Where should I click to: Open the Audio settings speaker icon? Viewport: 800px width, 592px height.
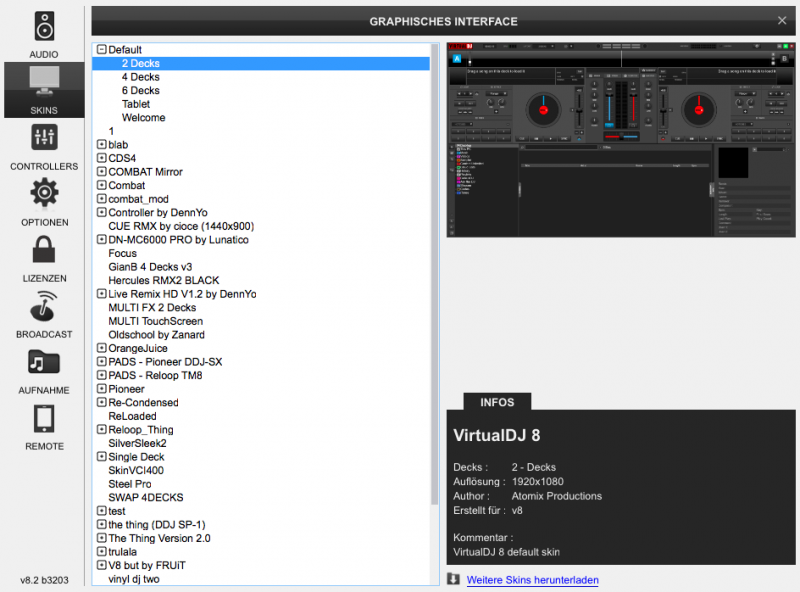tap(44, 26)
